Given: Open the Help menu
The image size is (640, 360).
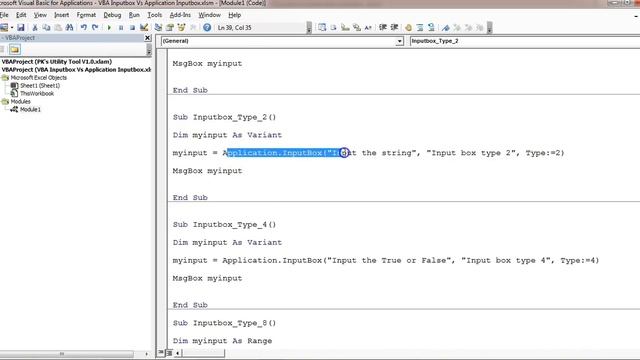Looking at the screenshot, I should tap(235, 15).
